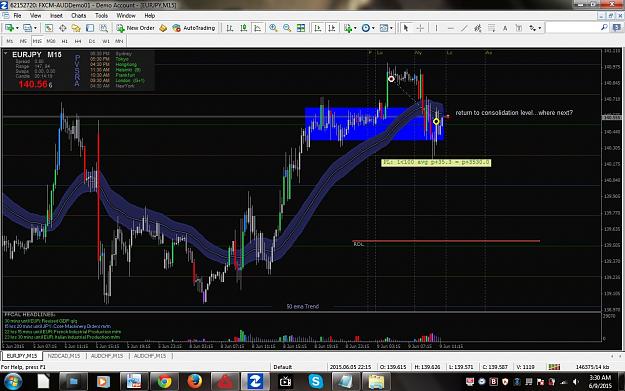Select the Equidistant Channel tool
This screenshot has height=391, width=625.
478,28
